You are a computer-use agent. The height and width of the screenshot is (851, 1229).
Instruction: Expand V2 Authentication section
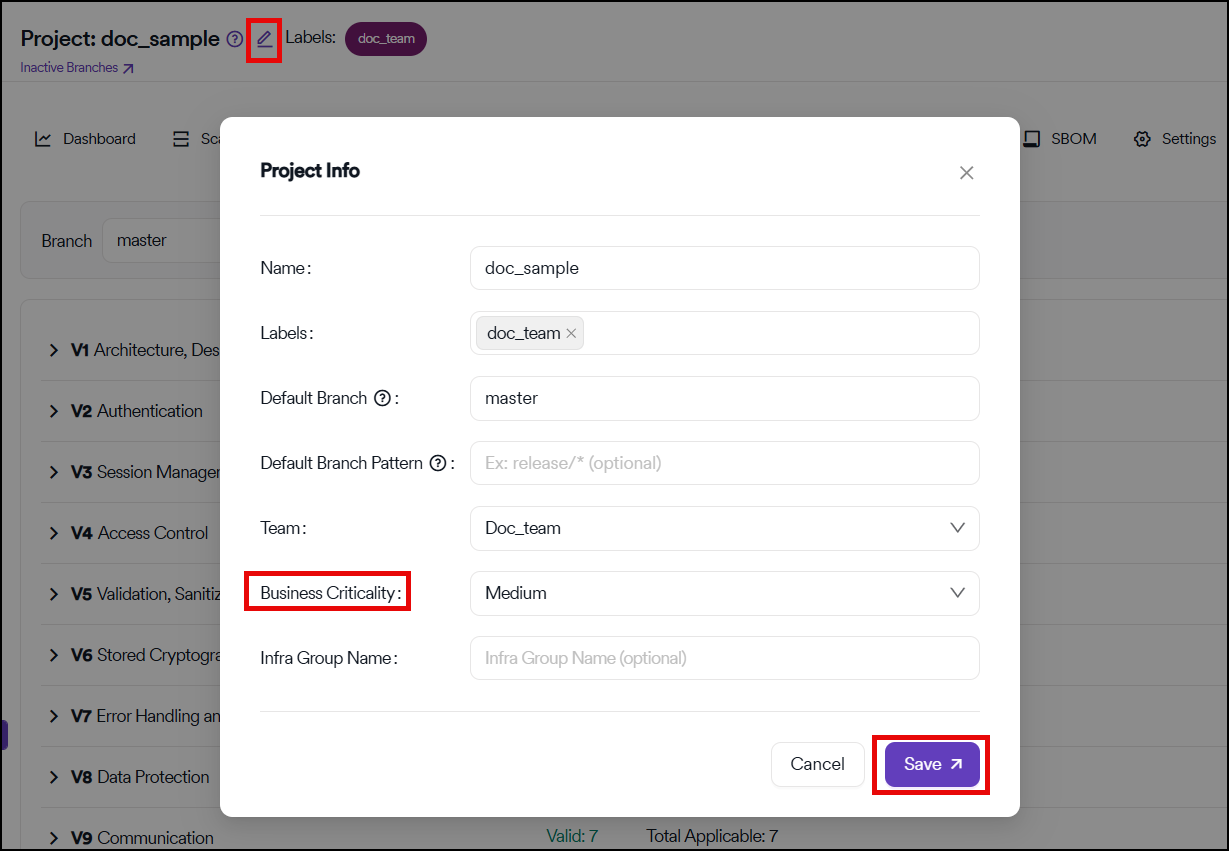pyautogui.click(x=55, y=411)
